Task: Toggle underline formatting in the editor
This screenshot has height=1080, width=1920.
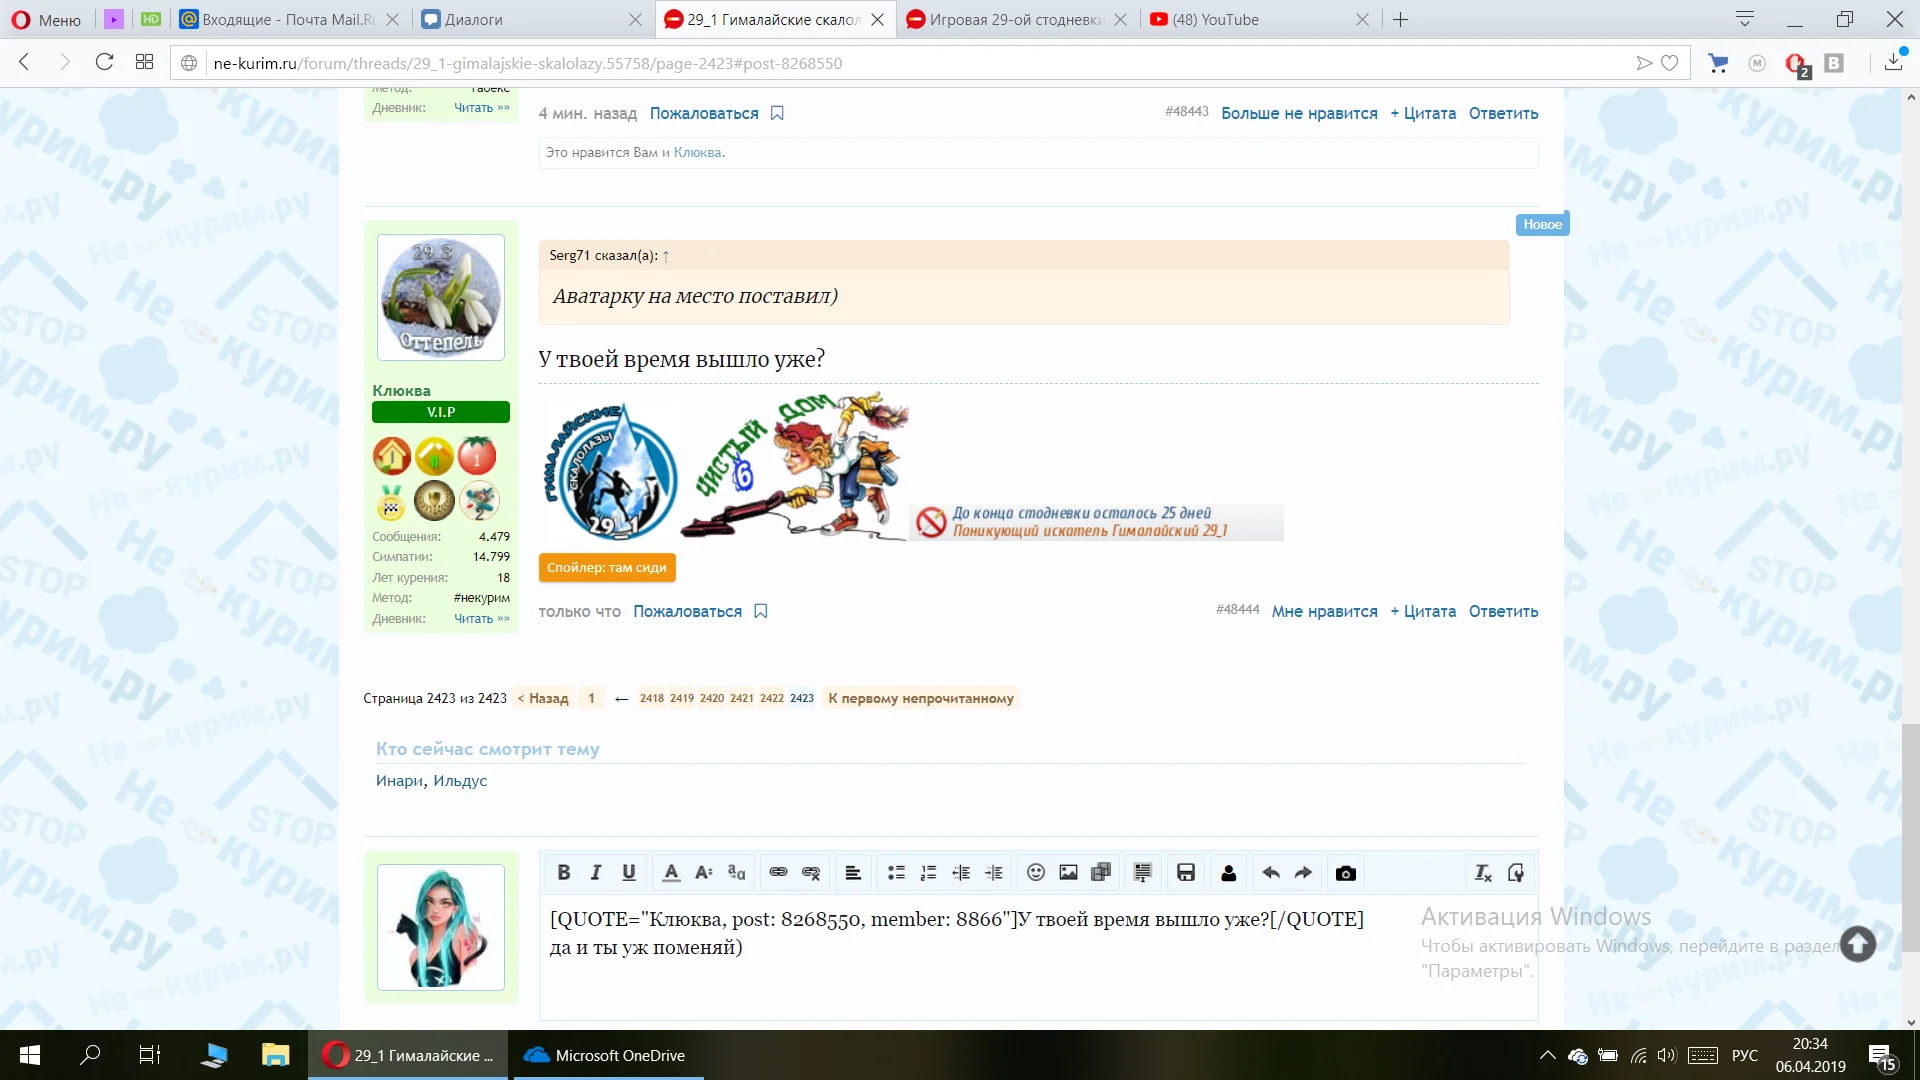Action: (629, 873)
